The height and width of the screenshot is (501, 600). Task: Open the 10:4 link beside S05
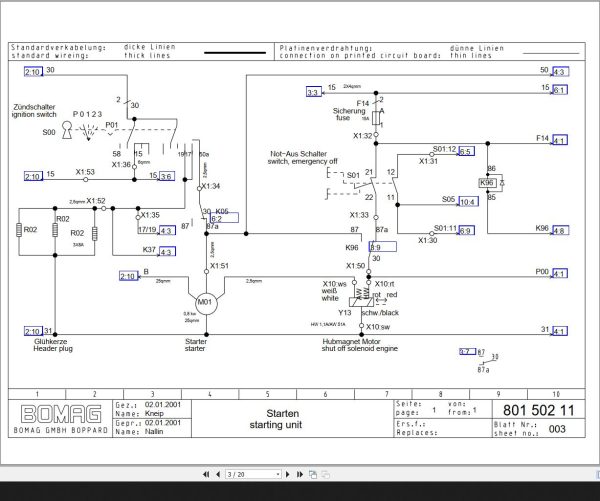click(x=468, y=201)
